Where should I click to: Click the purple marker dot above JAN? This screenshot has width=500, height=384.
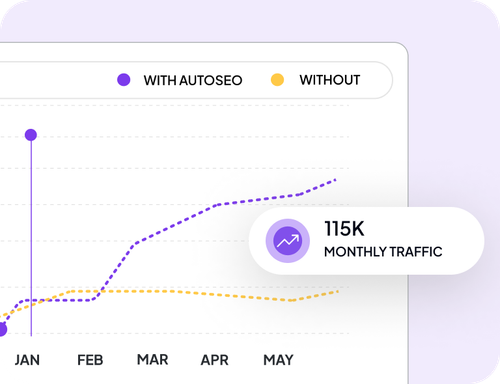pos(31,135)
